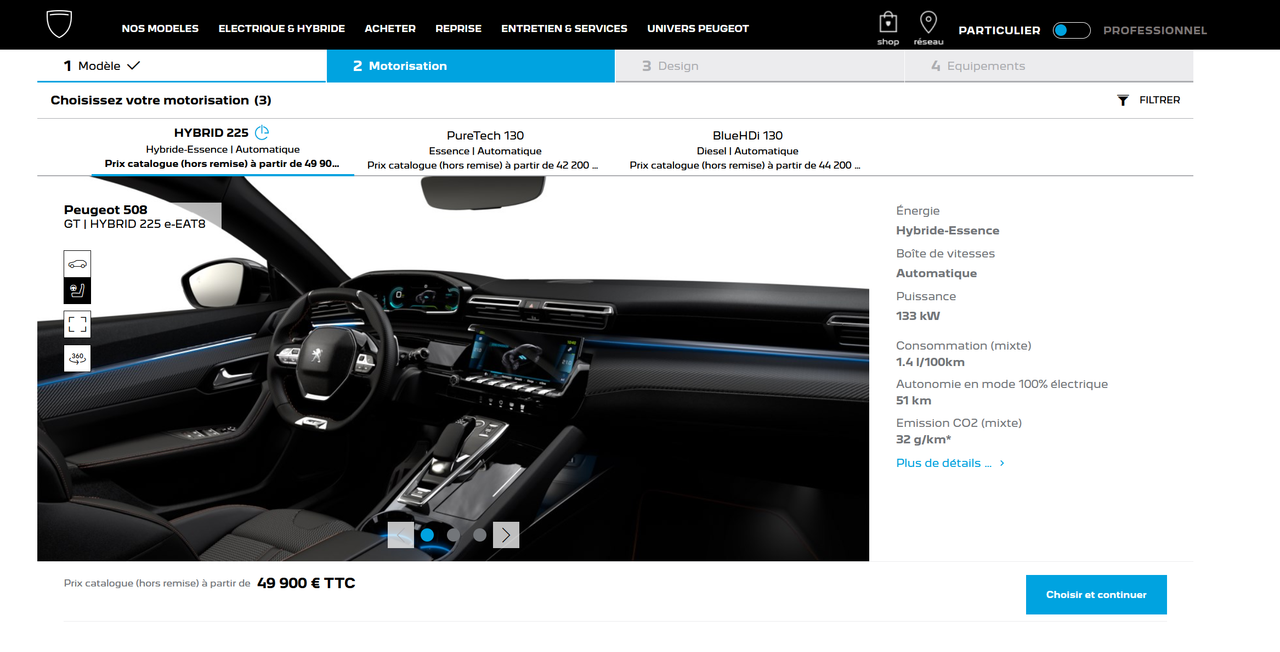Image resolution: width=1280 pixels, height=652 pixels.
Task: Select third carousel dot
Action: (480, 535)
